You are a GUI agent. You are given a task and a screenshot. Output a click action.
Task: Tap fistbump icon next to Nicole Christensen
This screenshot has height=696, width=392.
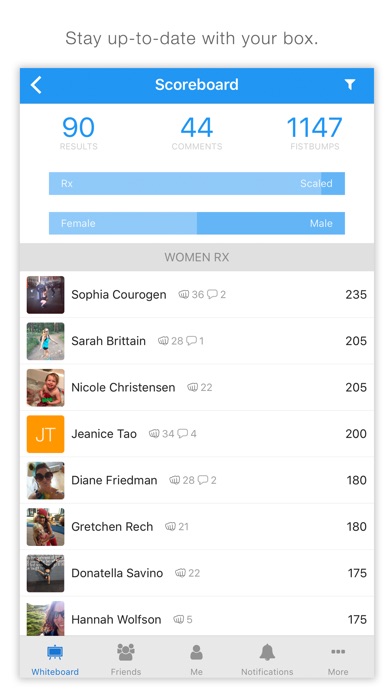[193, 388]
